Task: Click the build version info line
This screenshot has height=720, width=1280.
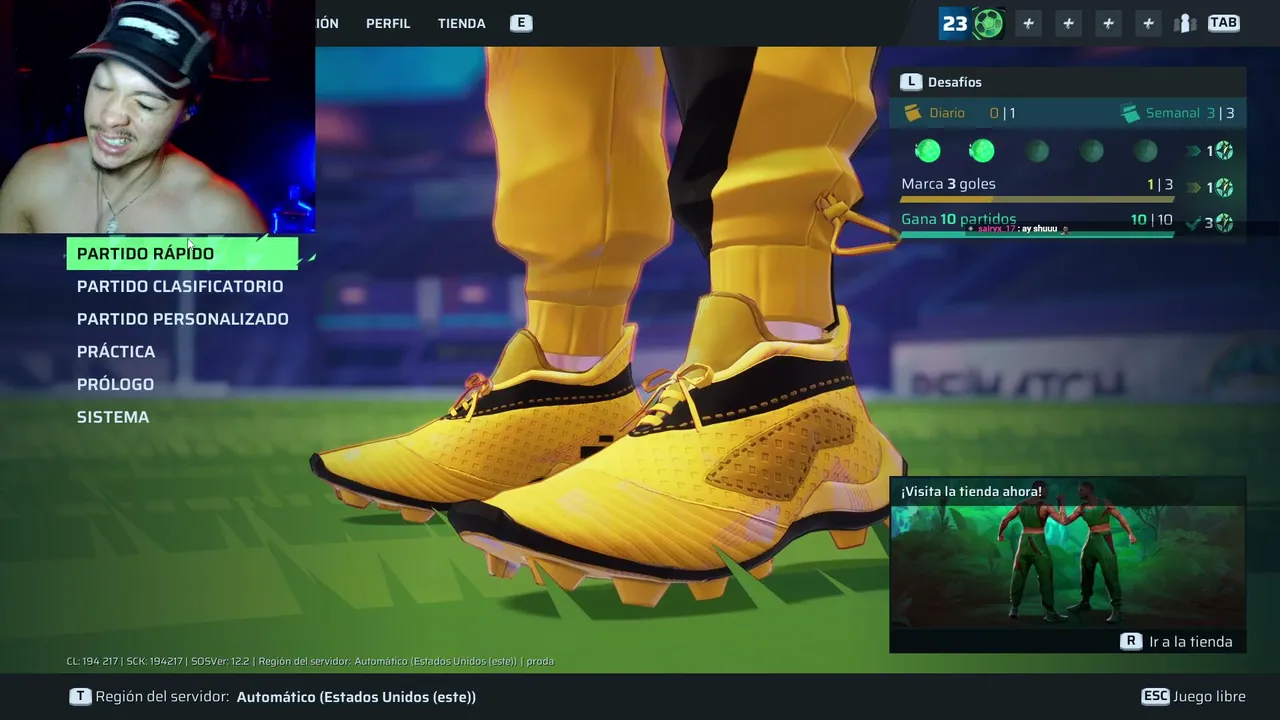Action: [310, 661]
